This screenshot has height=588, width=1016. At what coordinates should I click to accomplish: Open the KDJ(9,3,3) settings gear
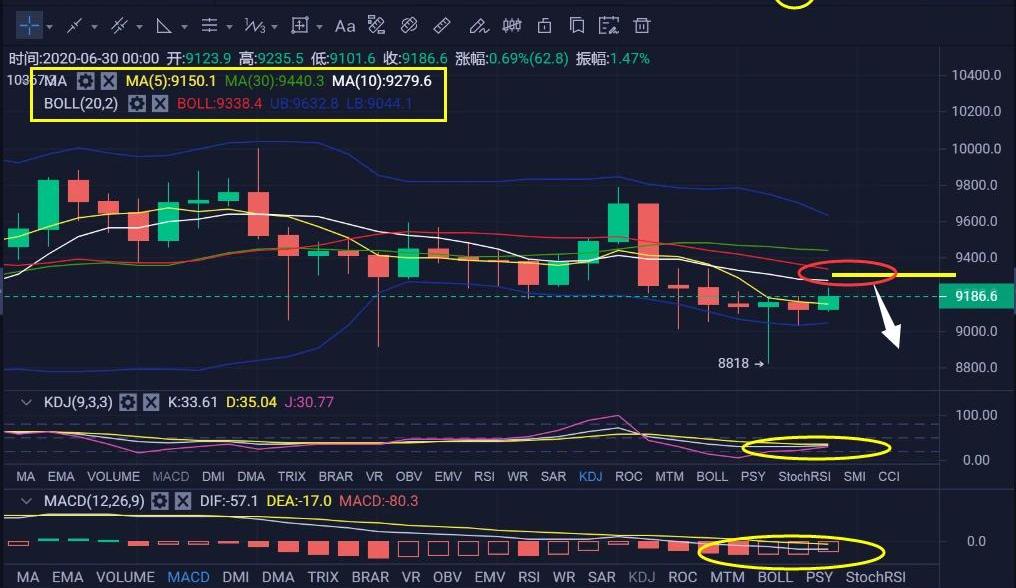tap(128, 402)
